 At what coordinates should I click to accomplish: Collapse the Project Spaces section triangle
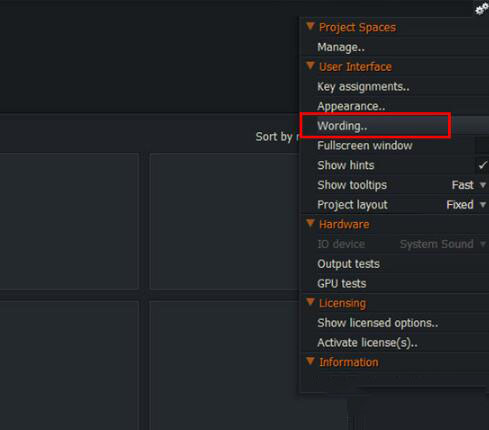click(310, 26)
